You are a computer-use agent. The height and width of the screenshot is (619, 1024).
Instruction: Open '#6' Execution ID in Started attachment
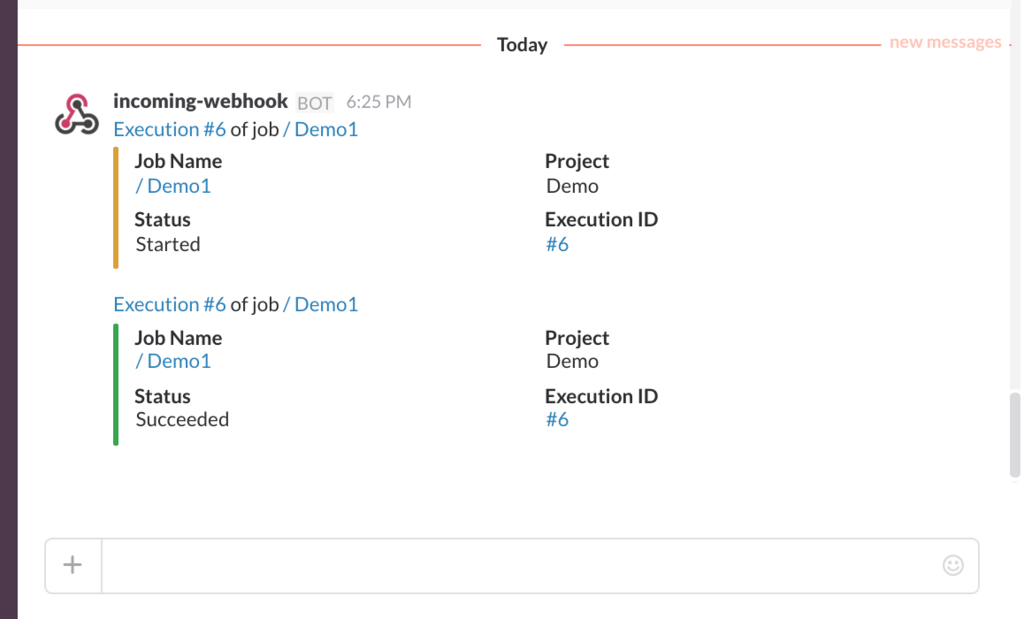(557, 244)
